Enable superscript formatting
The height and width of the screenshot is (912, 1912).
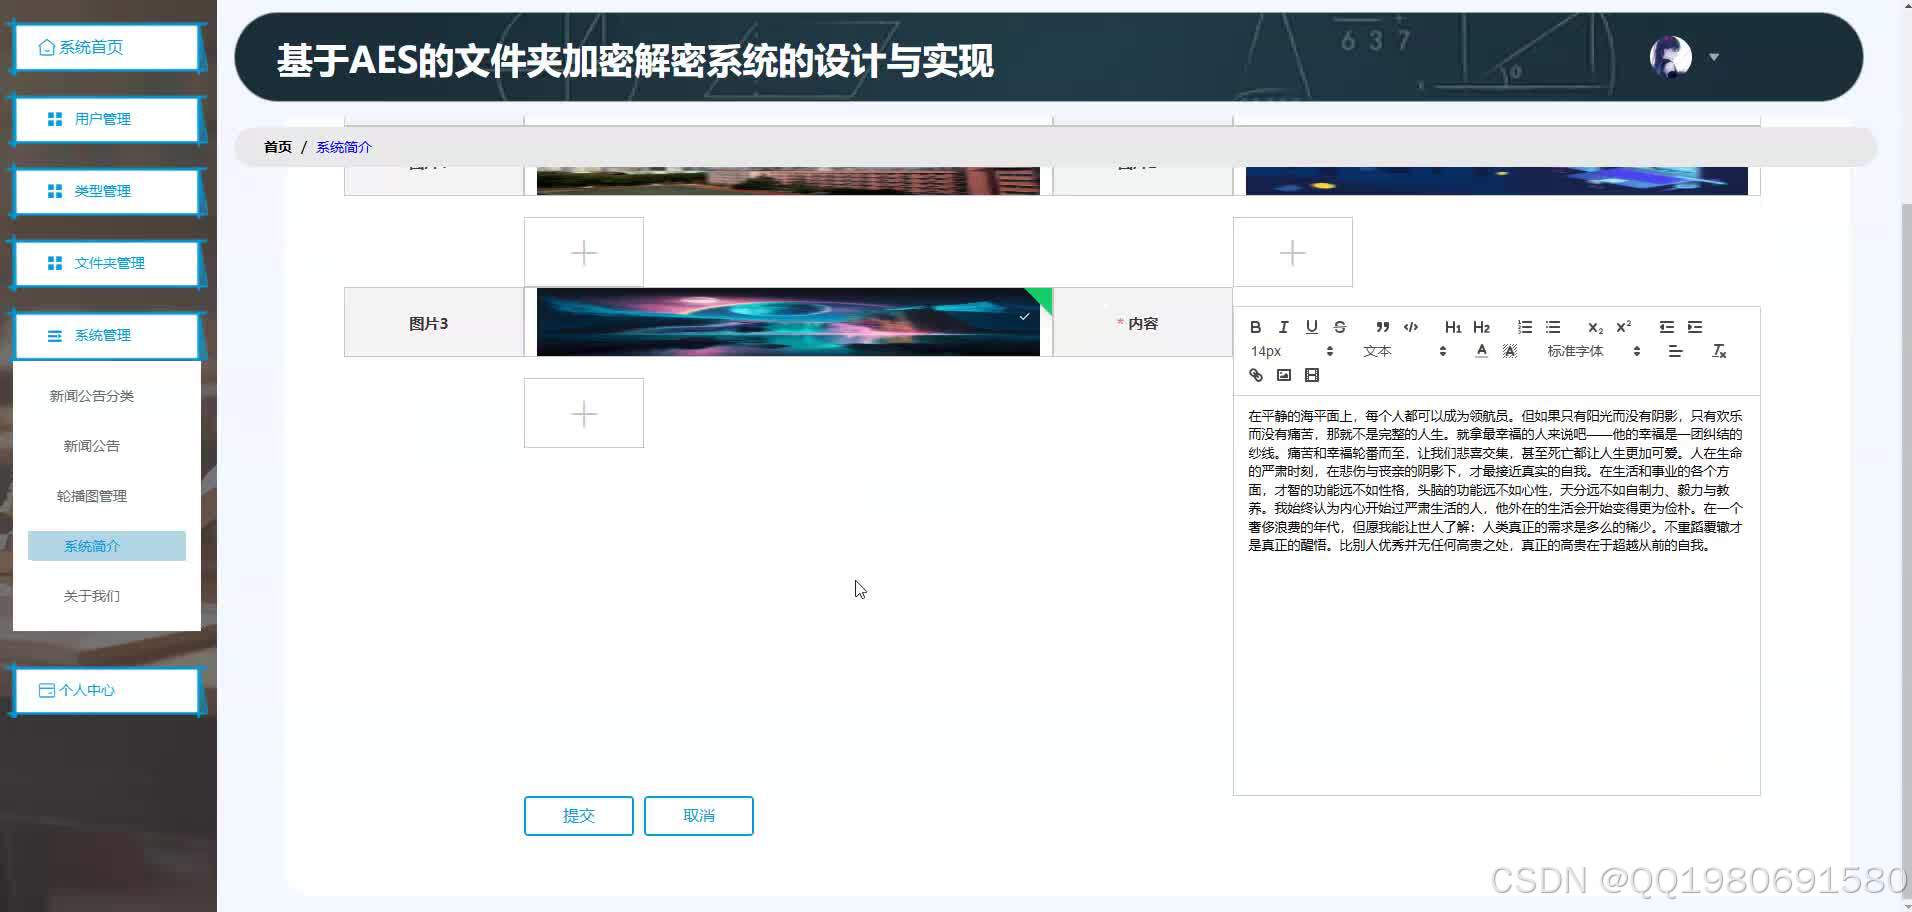coord(1622,326)
